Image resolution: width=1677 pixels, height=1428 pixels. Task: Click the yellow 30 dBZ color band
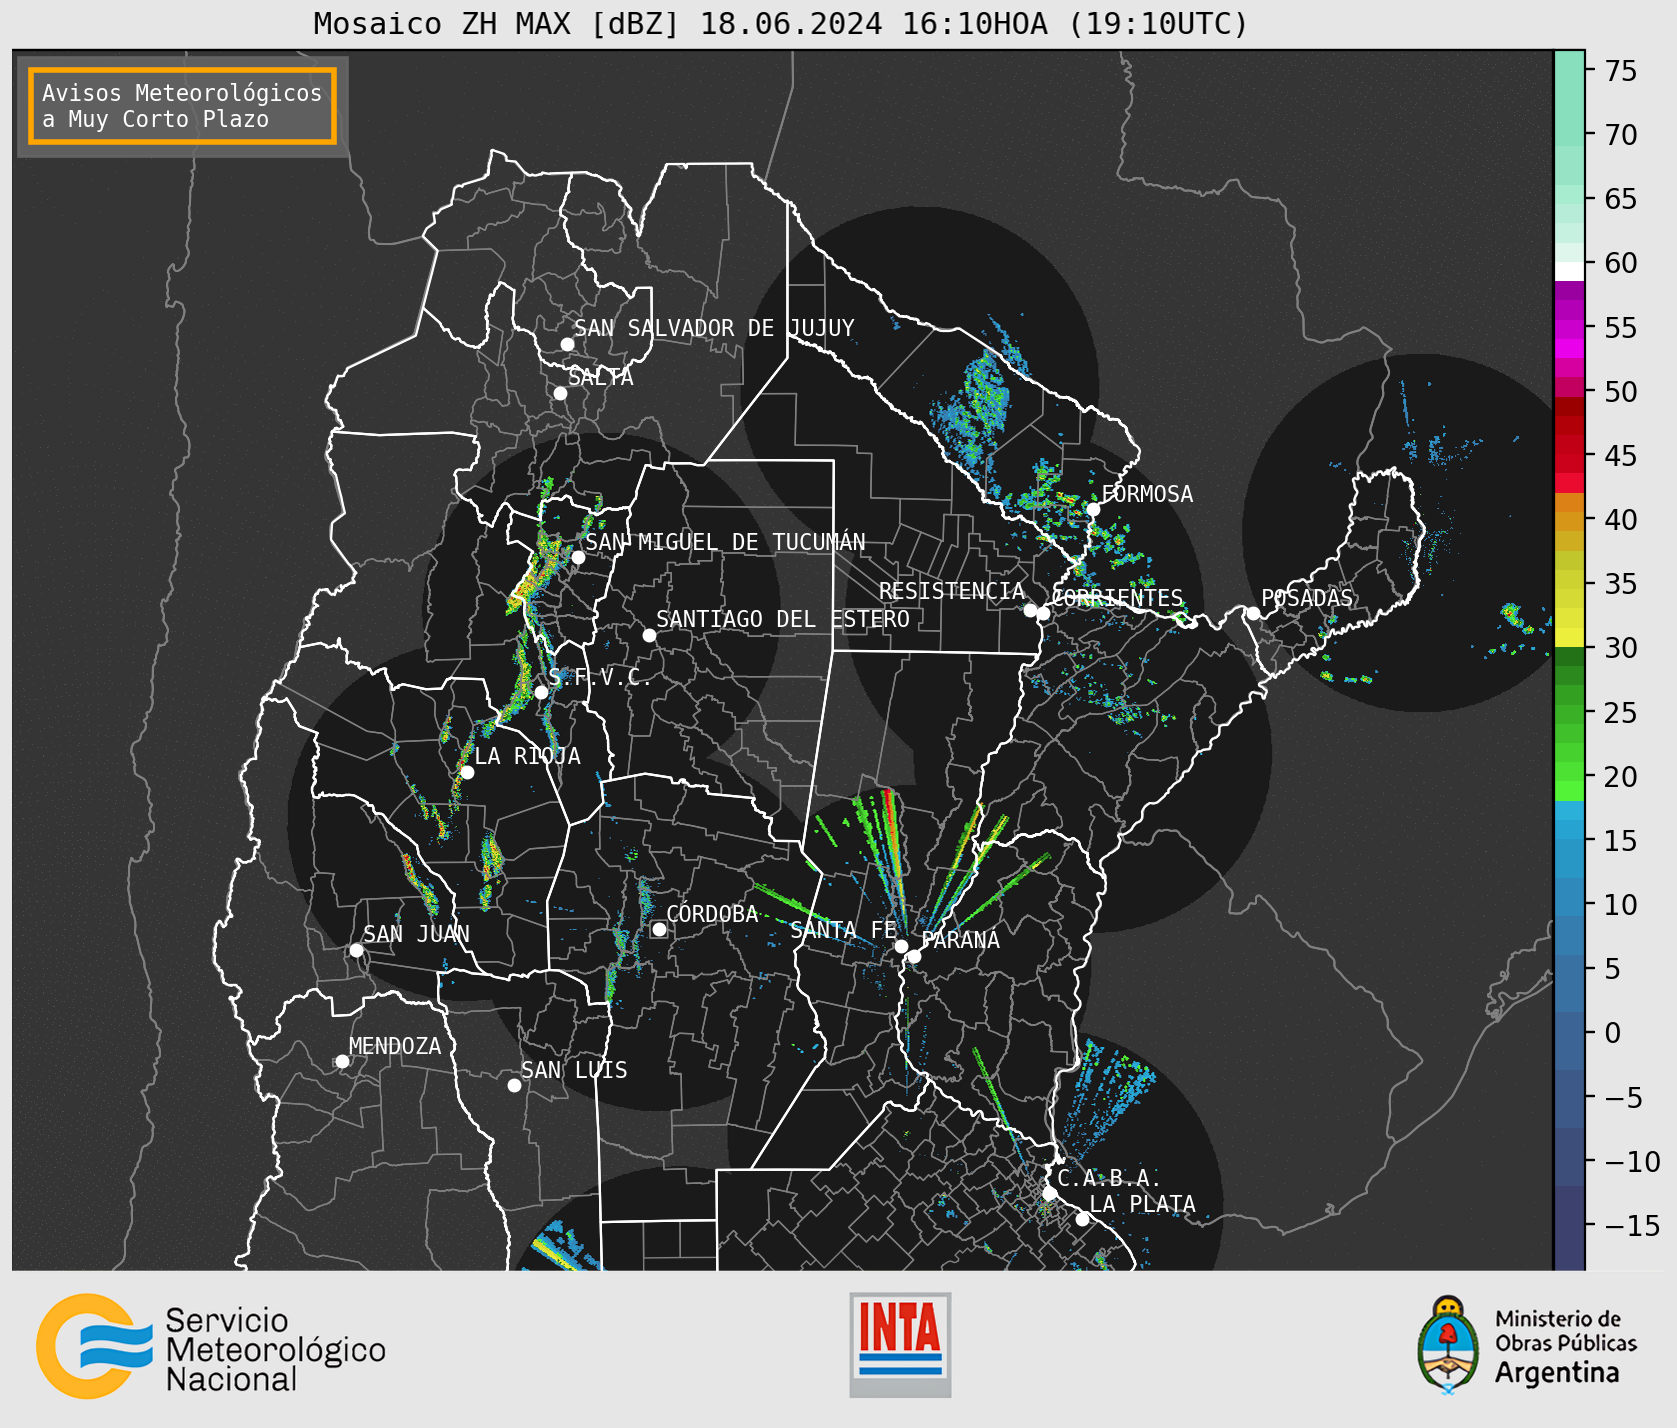click(x=1569, y=637)
